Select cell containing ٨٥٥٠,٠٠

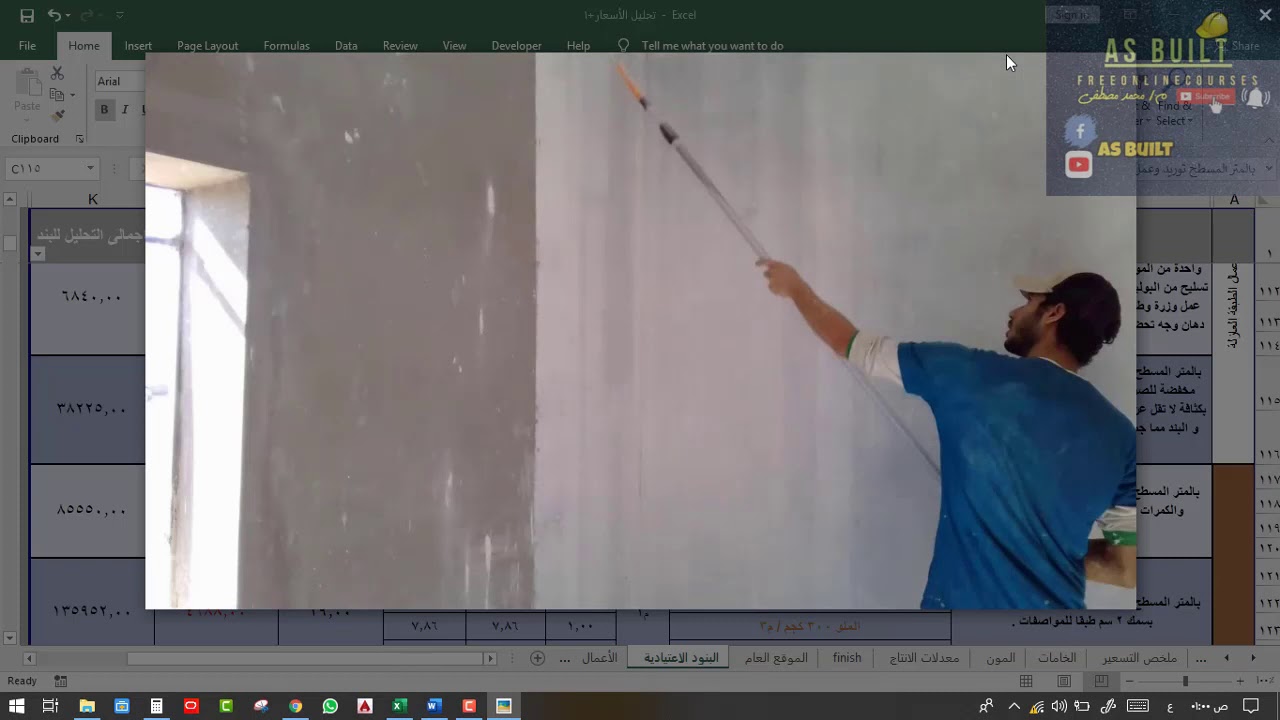click(88, 510)
